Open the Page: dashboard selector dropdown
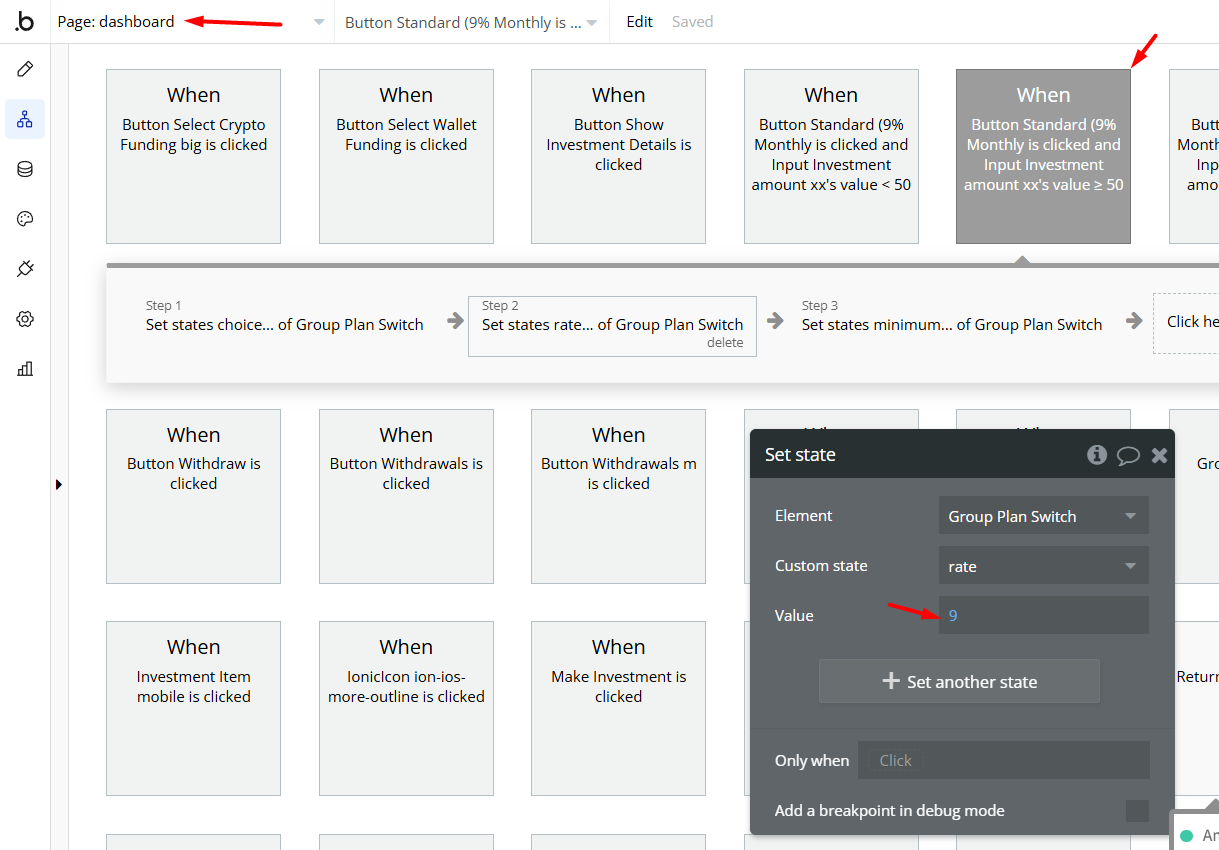Screen dimensions: 1219x850 [x=191, y=22]
